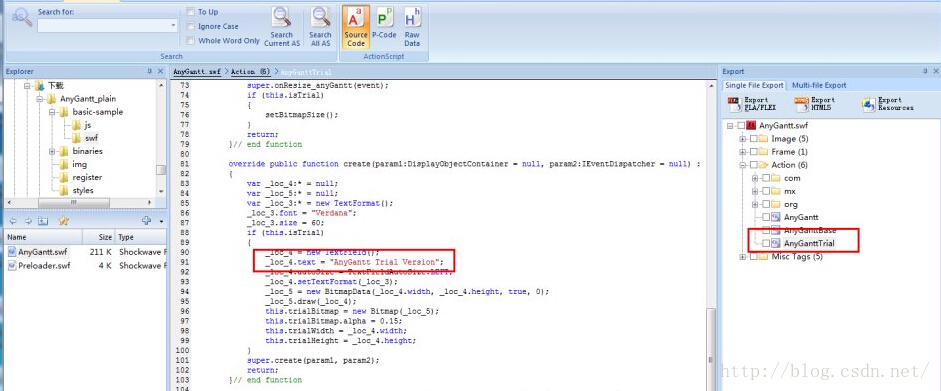Click the AnyGanttTrial script icon
This screenshot has height=391, width=941.
coord(776,243)
